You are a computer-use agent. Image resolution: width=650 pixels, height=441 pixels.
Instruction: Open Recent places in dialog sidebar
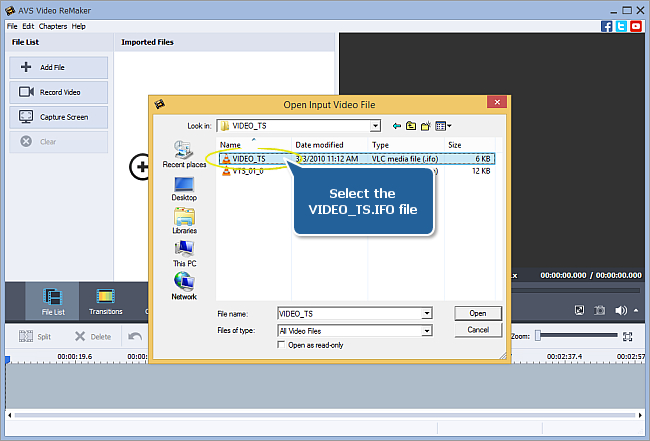[x=184, y=154]
